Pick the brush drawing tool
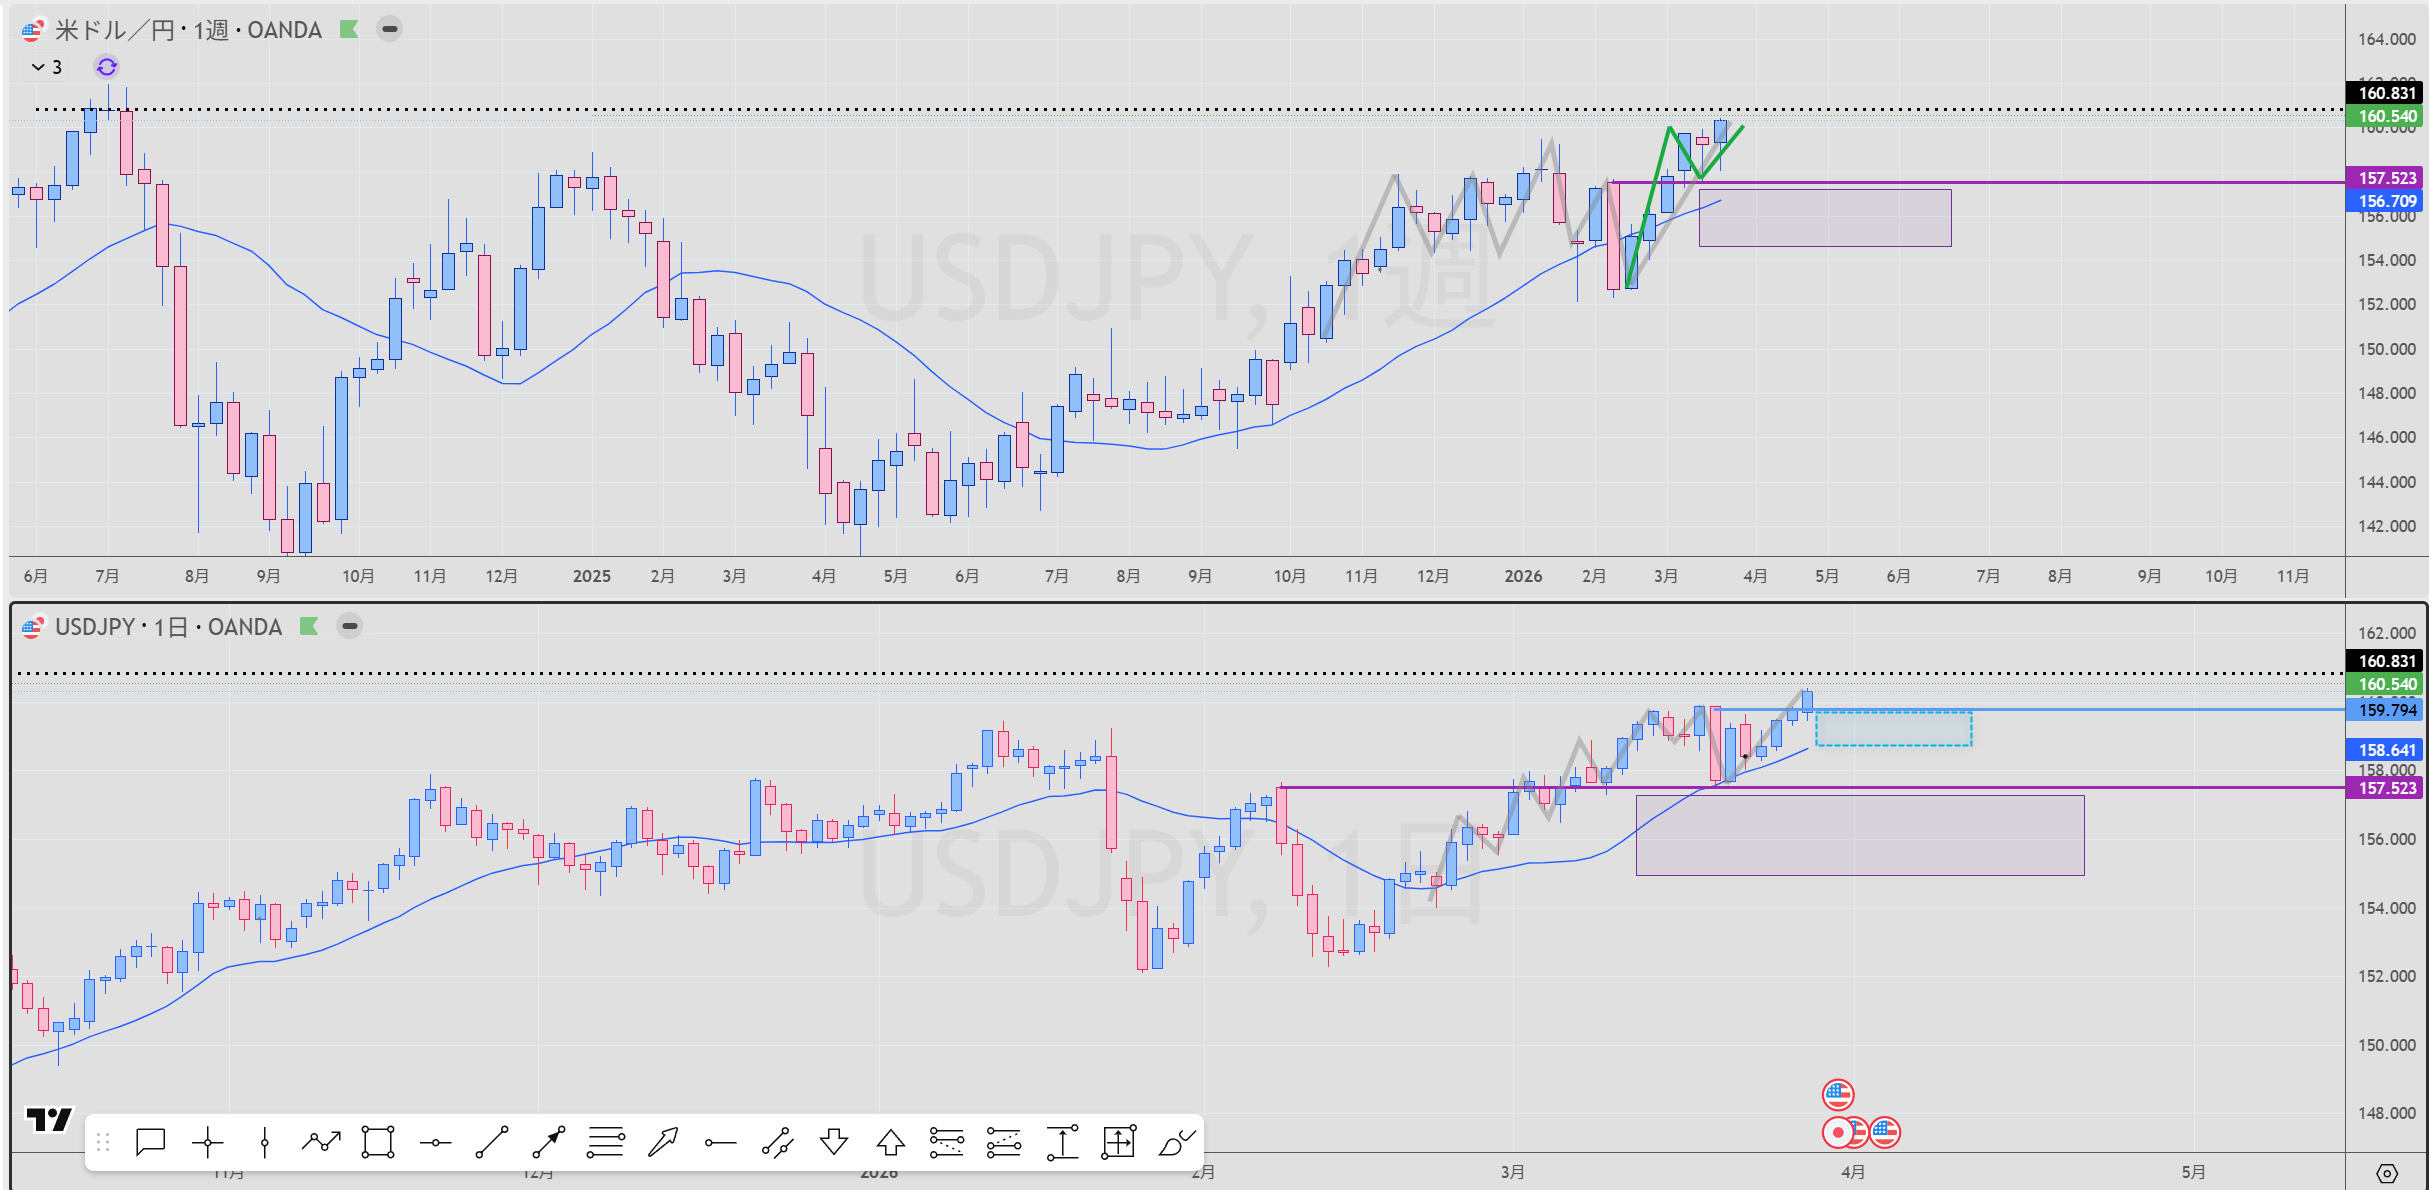This screenshot has width=2429, height=1190. (1176, 1141)
